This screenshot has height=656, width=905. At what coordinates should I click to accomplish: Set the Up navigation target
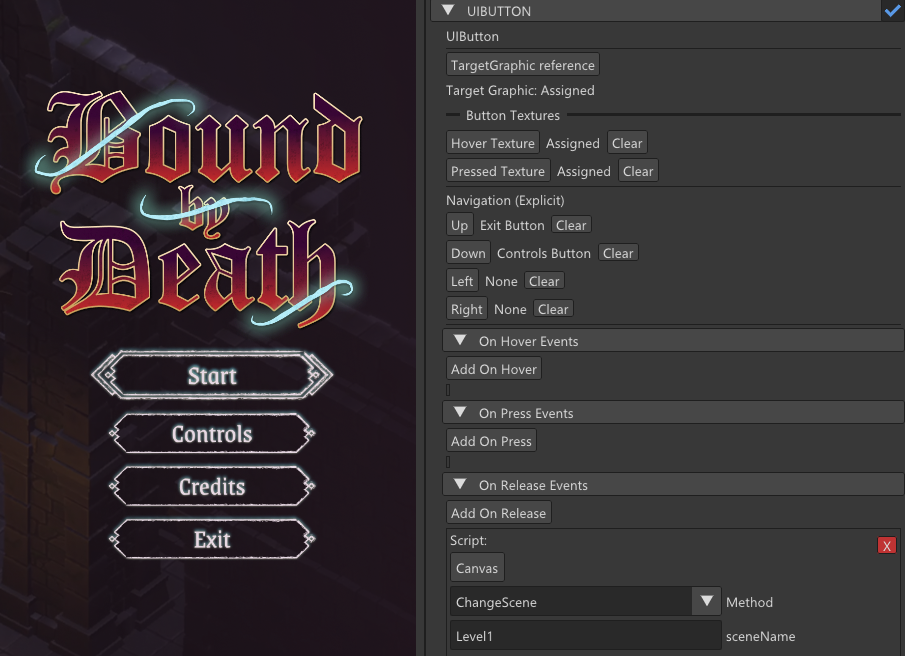(459, 225)
